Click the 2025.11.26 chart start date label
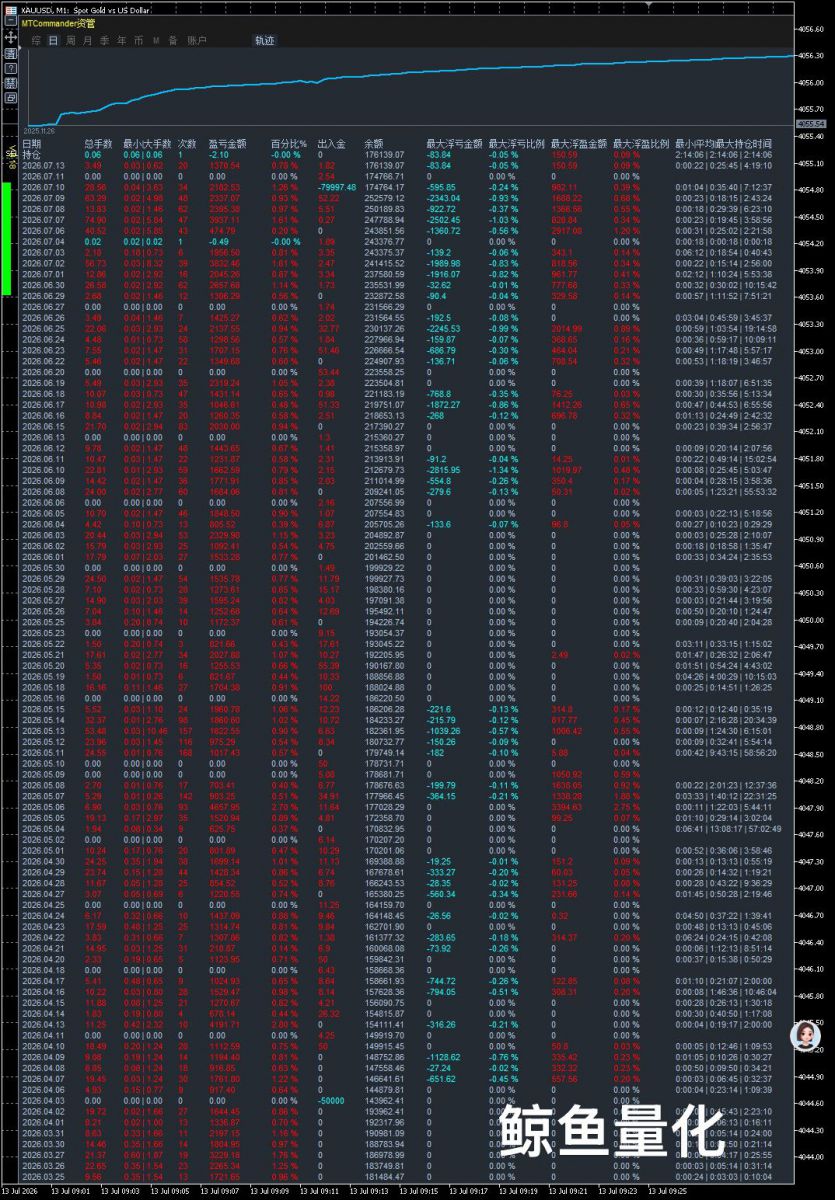835x1200 pixels. 38,129
